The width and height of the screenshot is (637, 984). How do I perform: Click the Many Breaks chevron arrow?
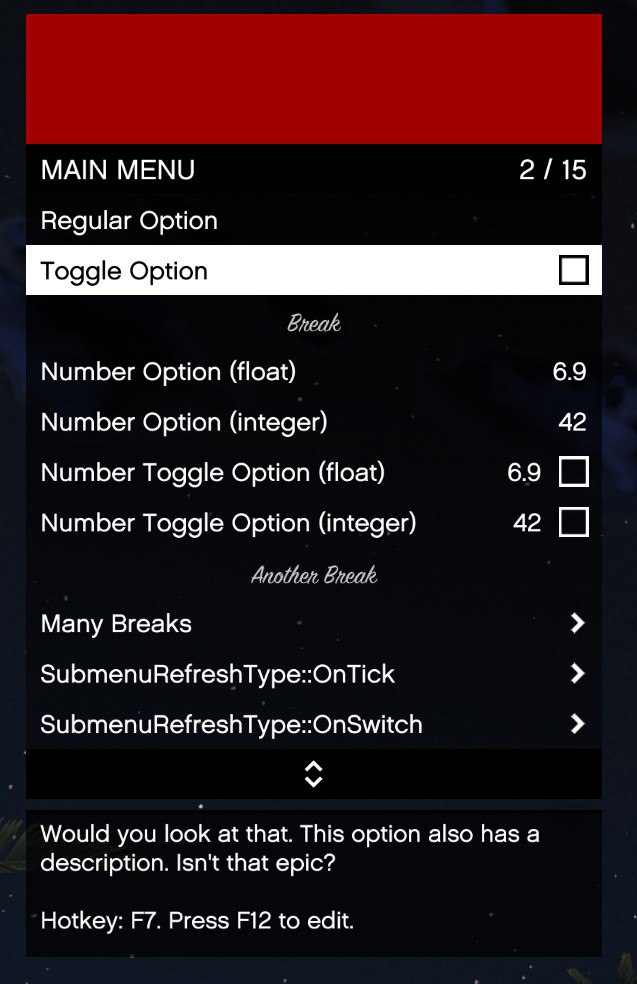coord(577,623)
